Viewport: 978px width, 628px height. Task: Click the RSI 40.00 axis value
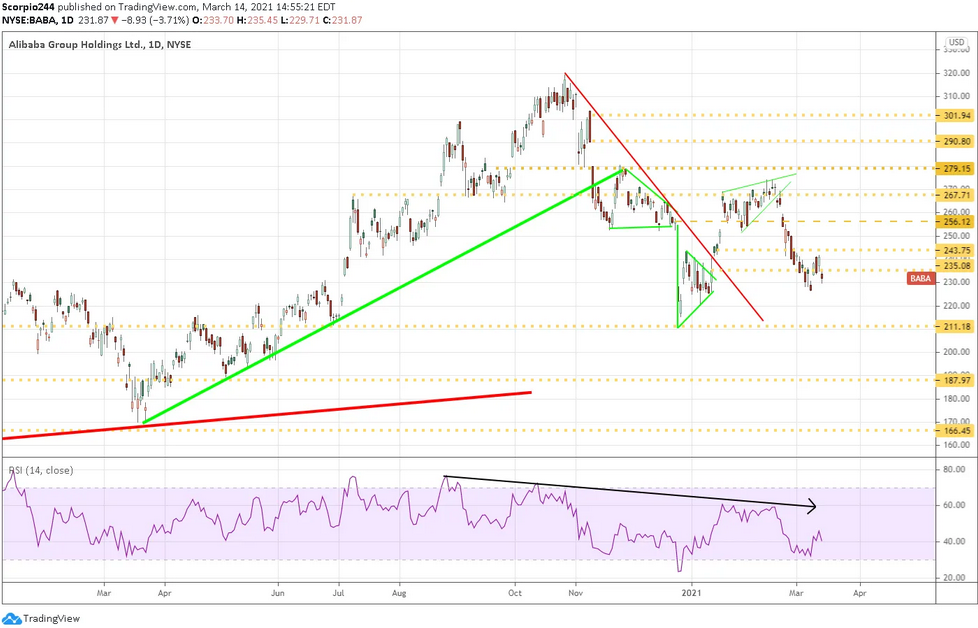pos(954,541)
